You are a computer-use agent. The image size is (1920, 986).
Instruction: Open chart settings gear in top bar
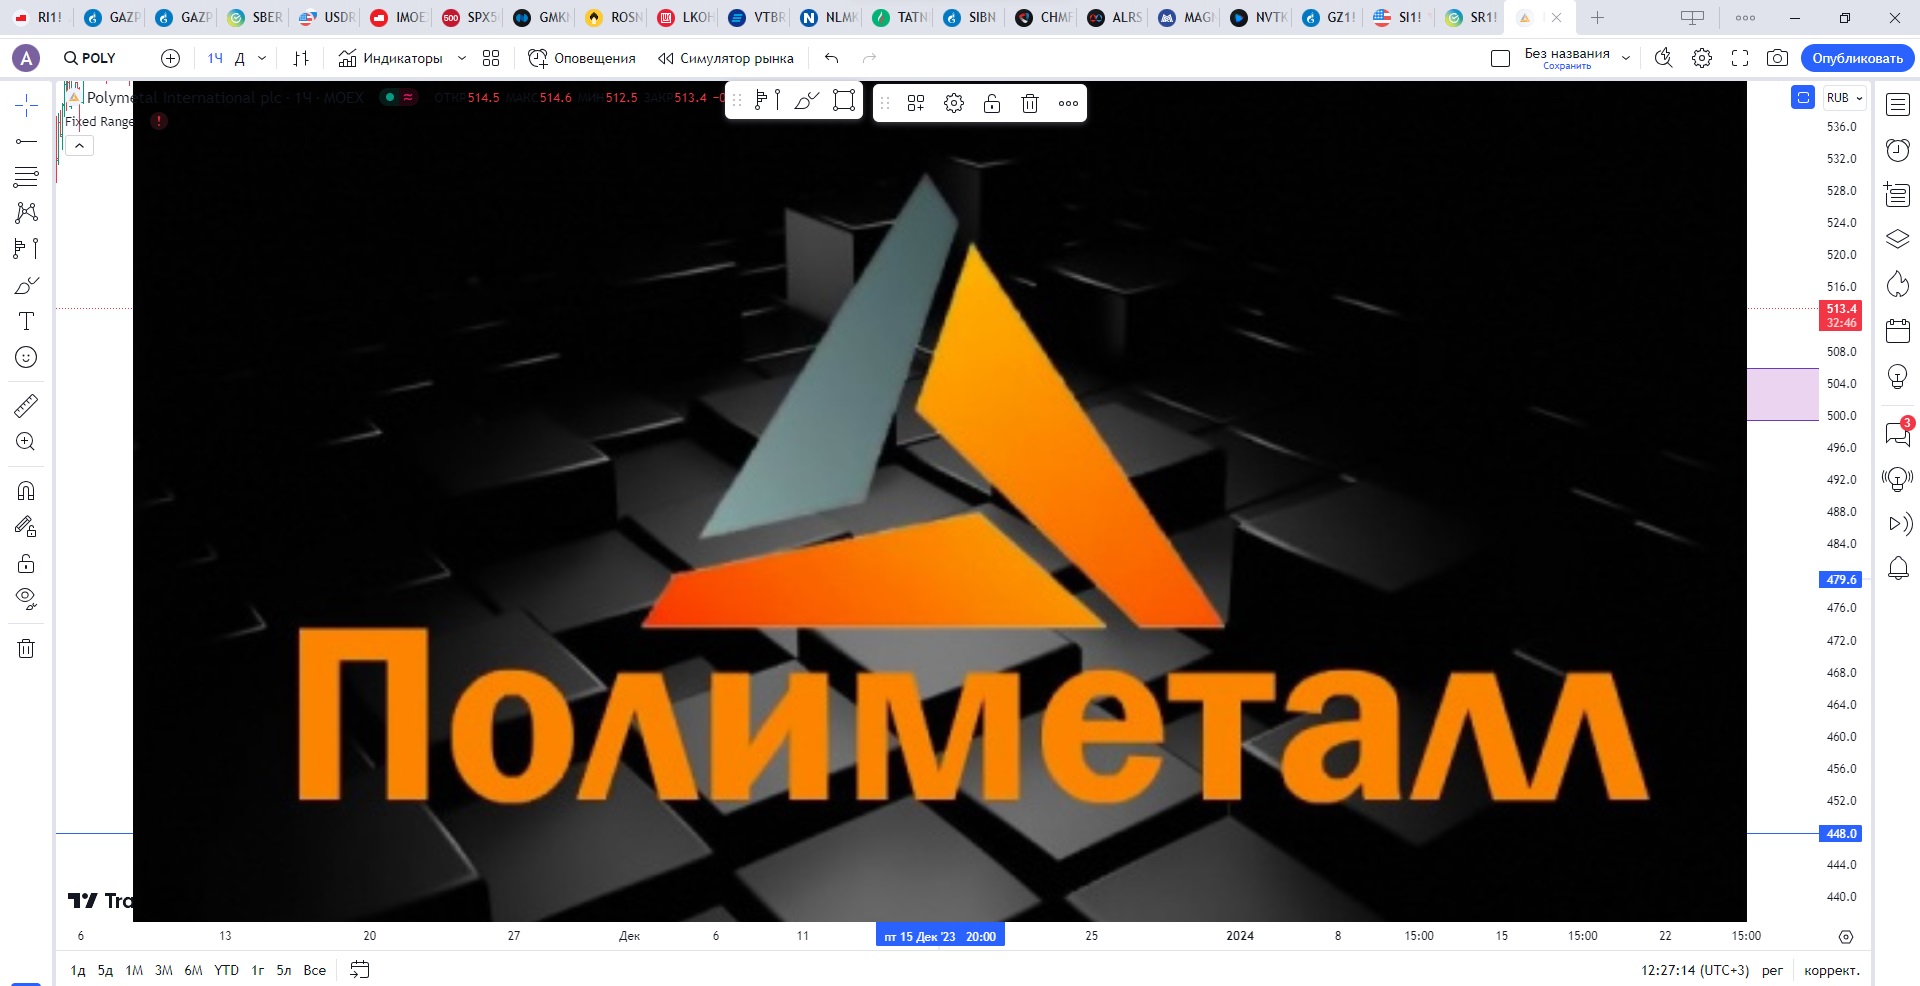[x=1702, y=58]
